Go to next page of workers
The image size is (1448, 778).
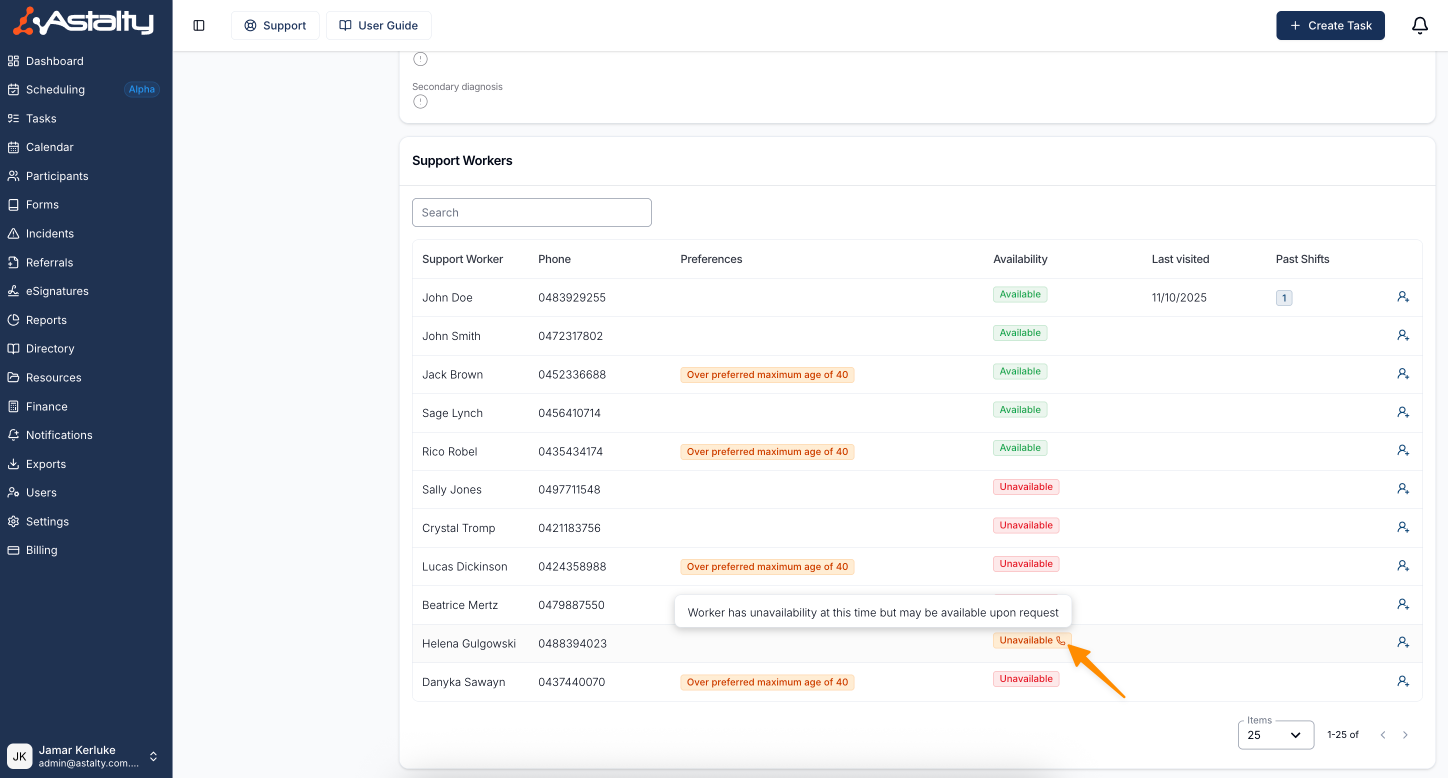1405,735
